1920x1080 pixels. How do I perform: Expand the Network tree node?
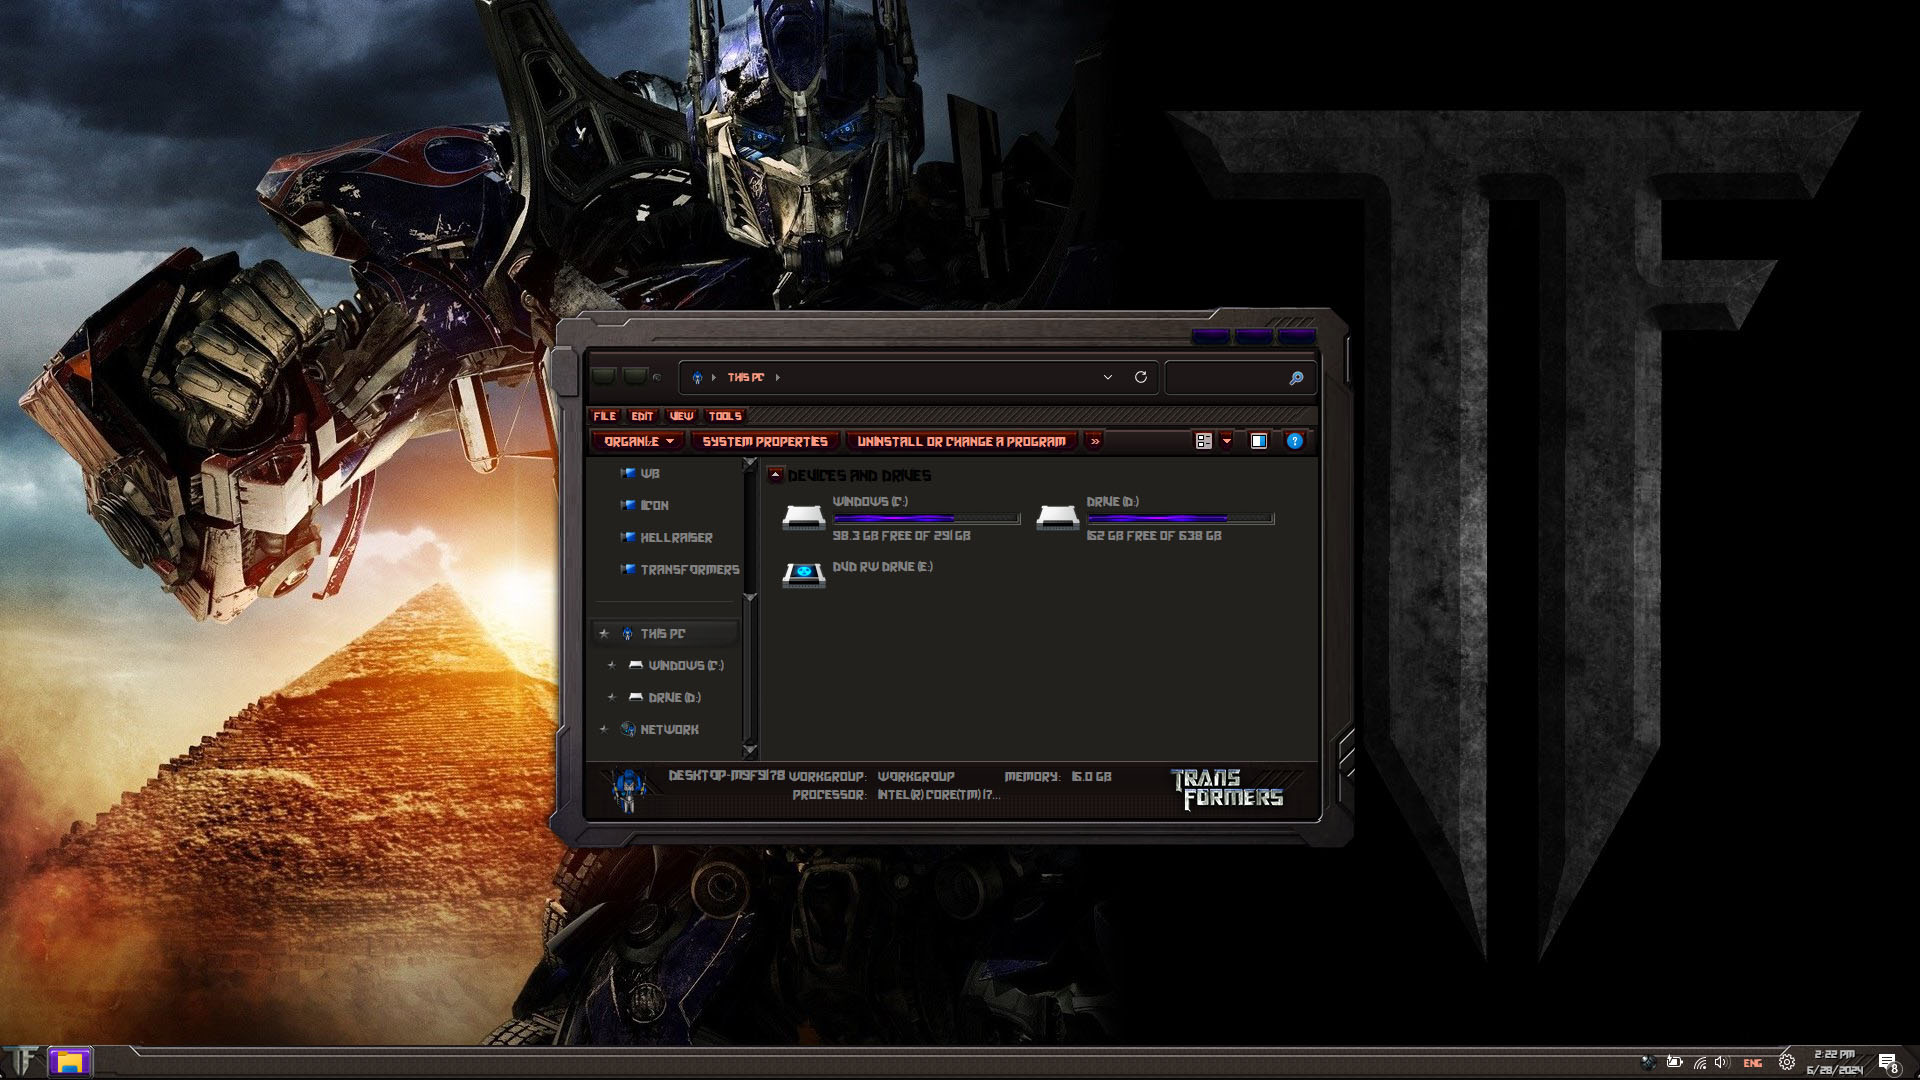[x=603, y=730]
